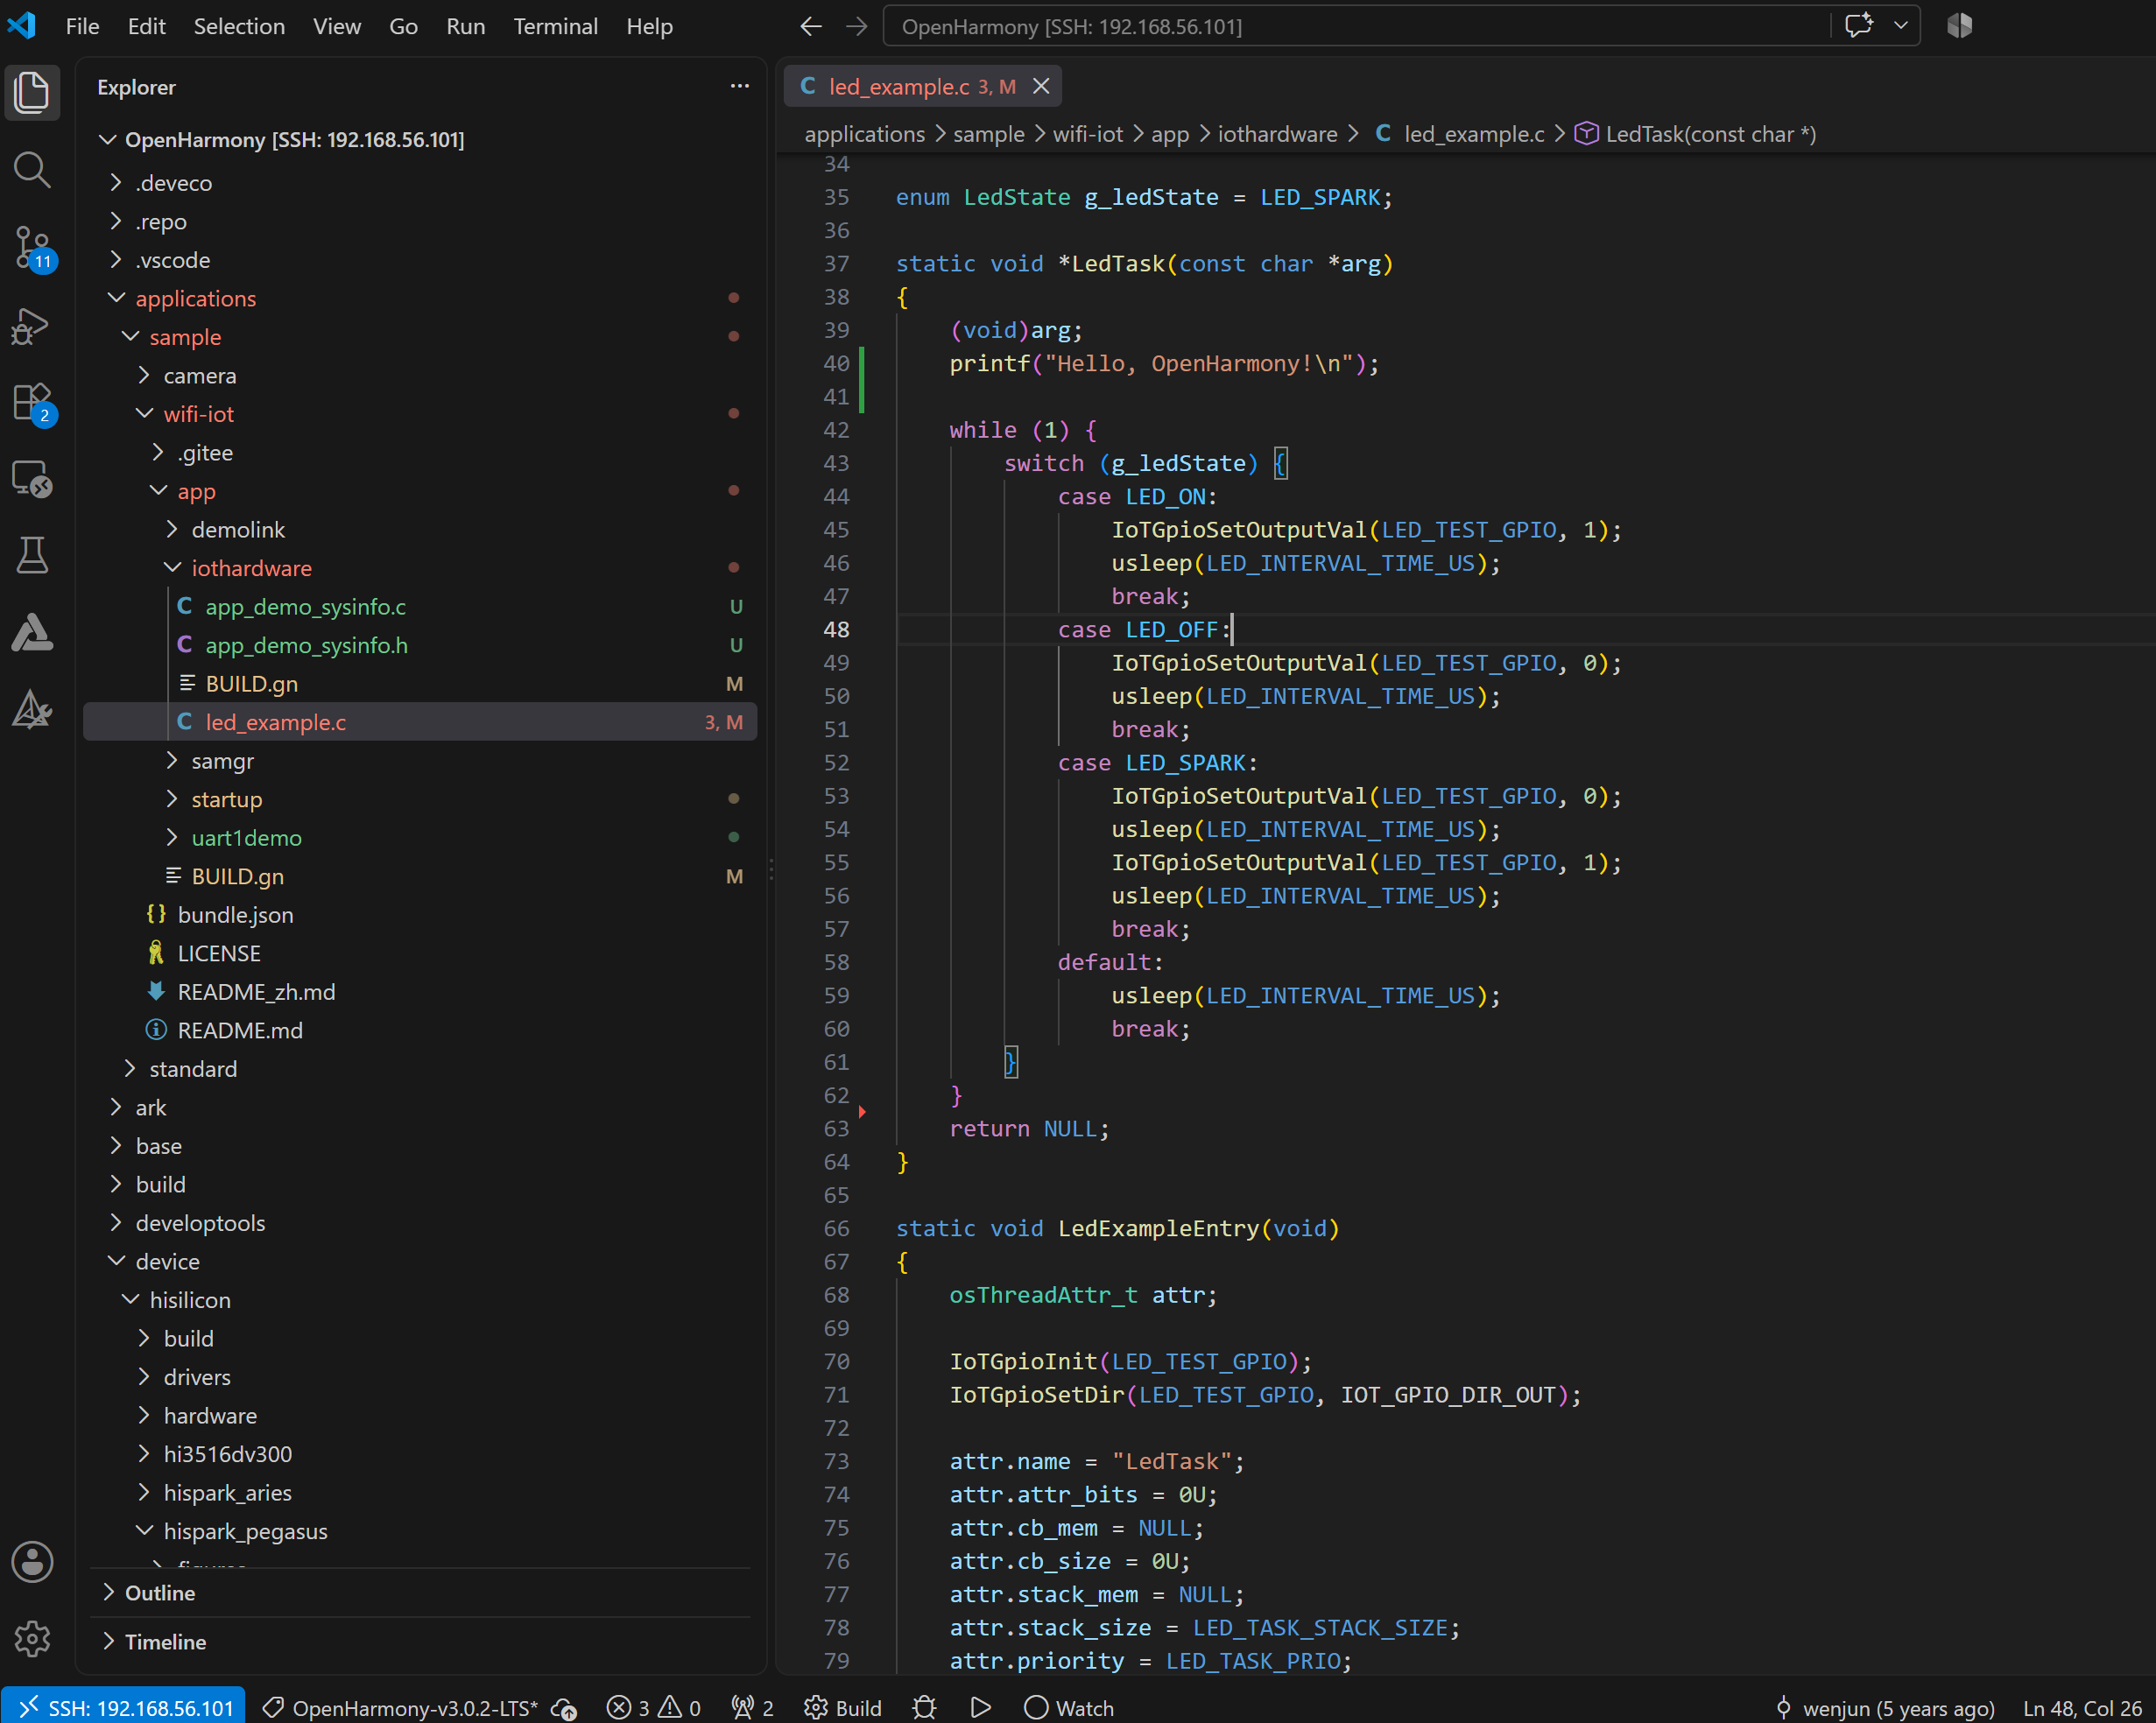Expand the uart1demo folder

coord(420,837)
